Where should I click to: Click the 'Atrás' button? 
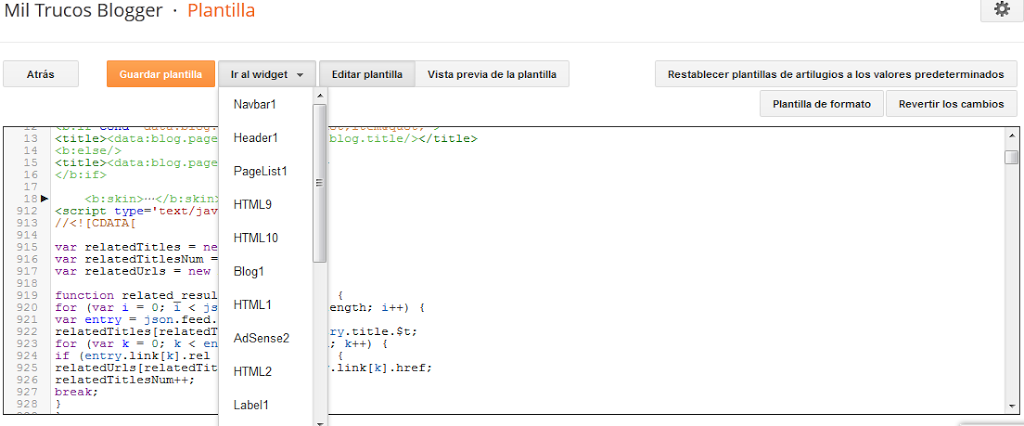pyautogui.click(x=41, y=74)
